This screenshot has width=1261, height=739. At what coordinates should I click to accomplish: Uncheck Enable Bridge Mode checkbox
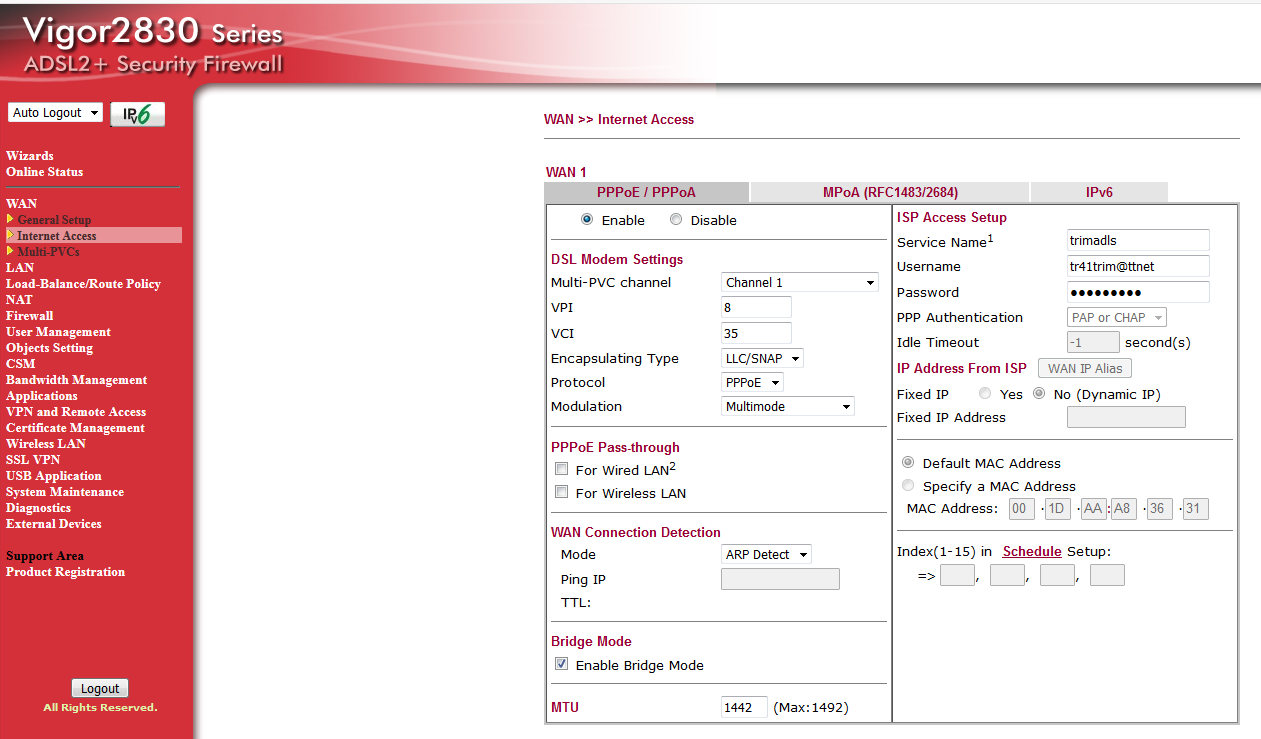pyautogui.click(x=562, y=665)
